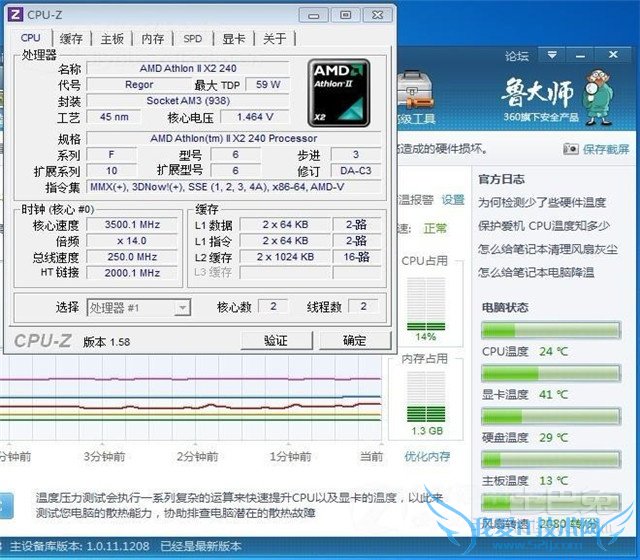Switch to the 缓存 tab

pyautogui.click(x=71, y=39)
